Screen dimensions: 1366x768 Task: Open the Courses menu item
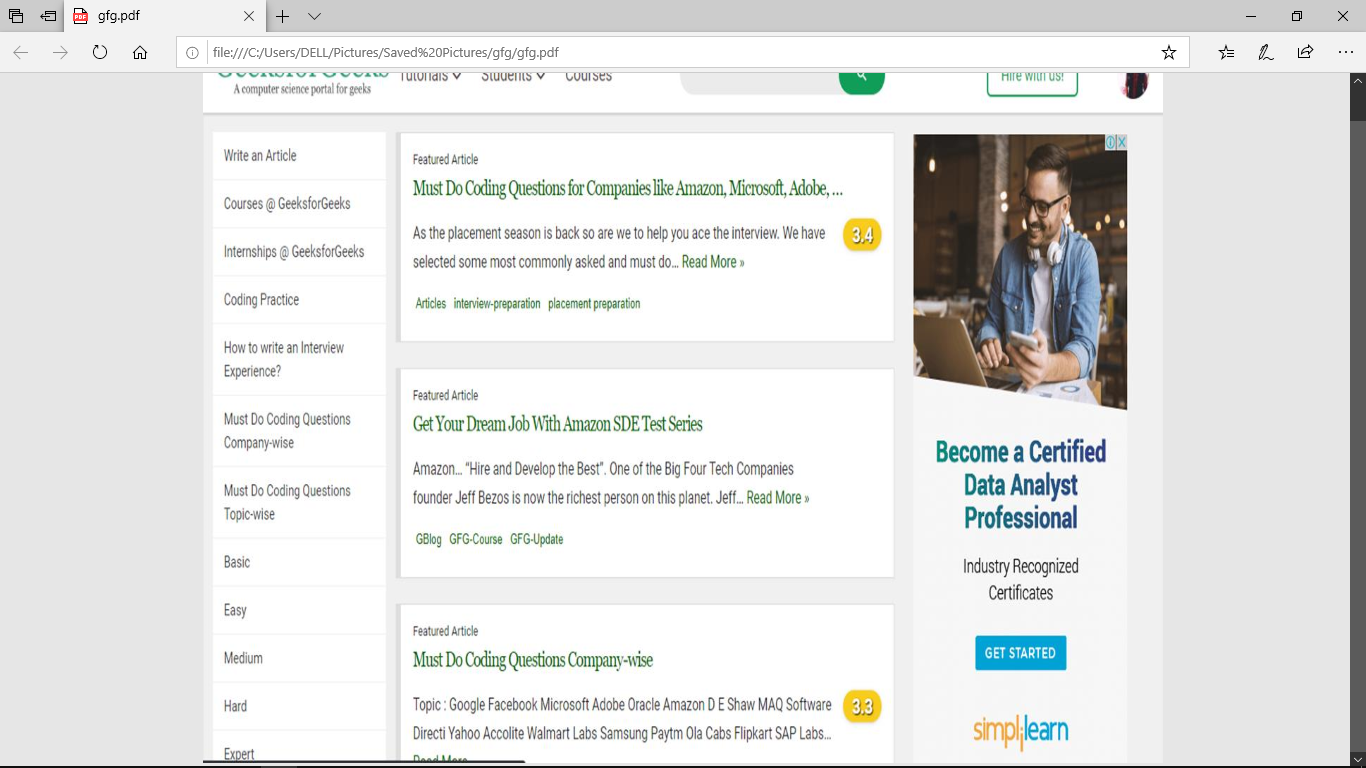[x=588, y=76]
